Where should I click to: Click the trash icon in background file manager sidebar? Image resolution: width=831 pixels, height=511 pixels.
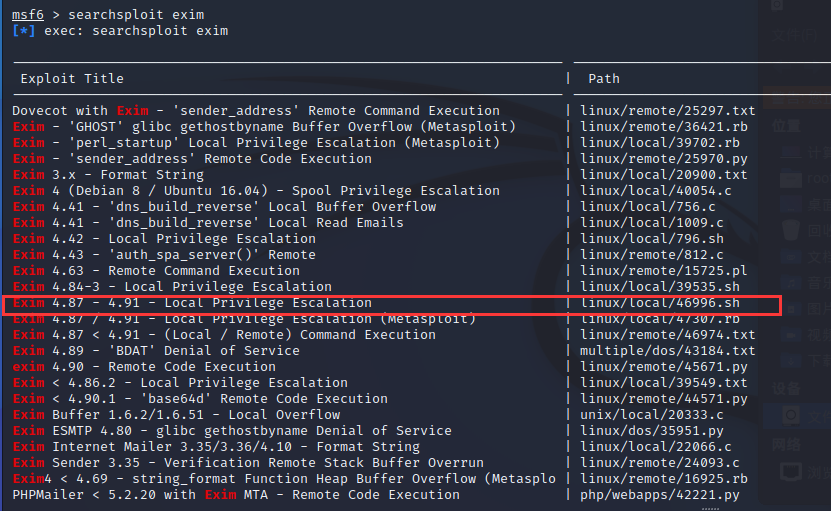click(x=790, y=230)
